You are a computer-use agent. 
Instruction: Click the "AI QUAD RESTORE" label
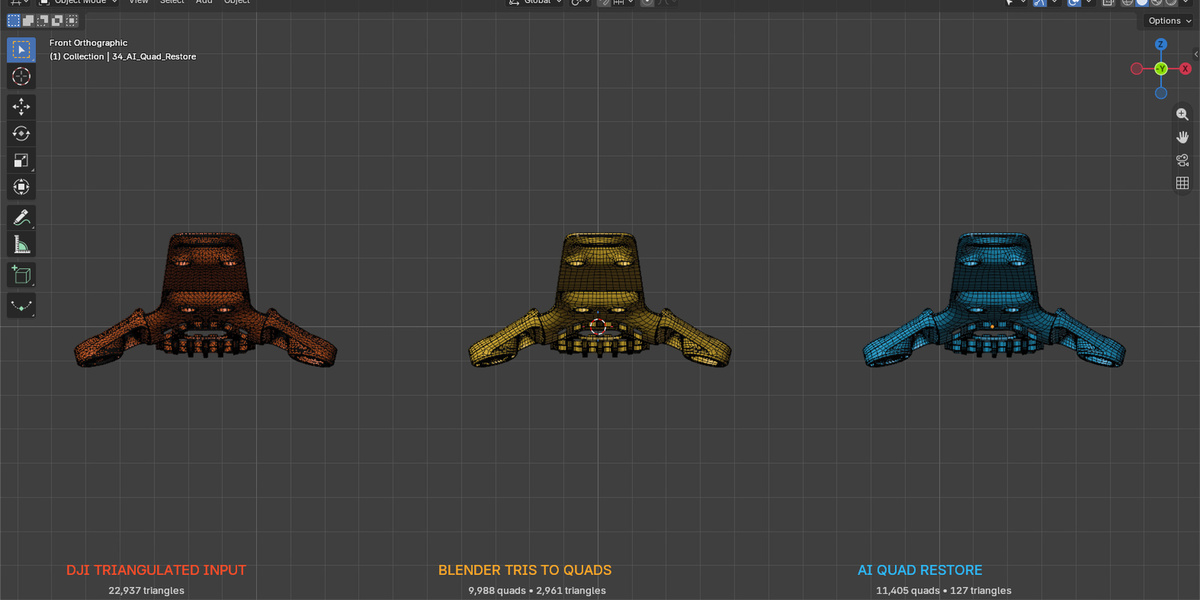[x=920, y=570]
